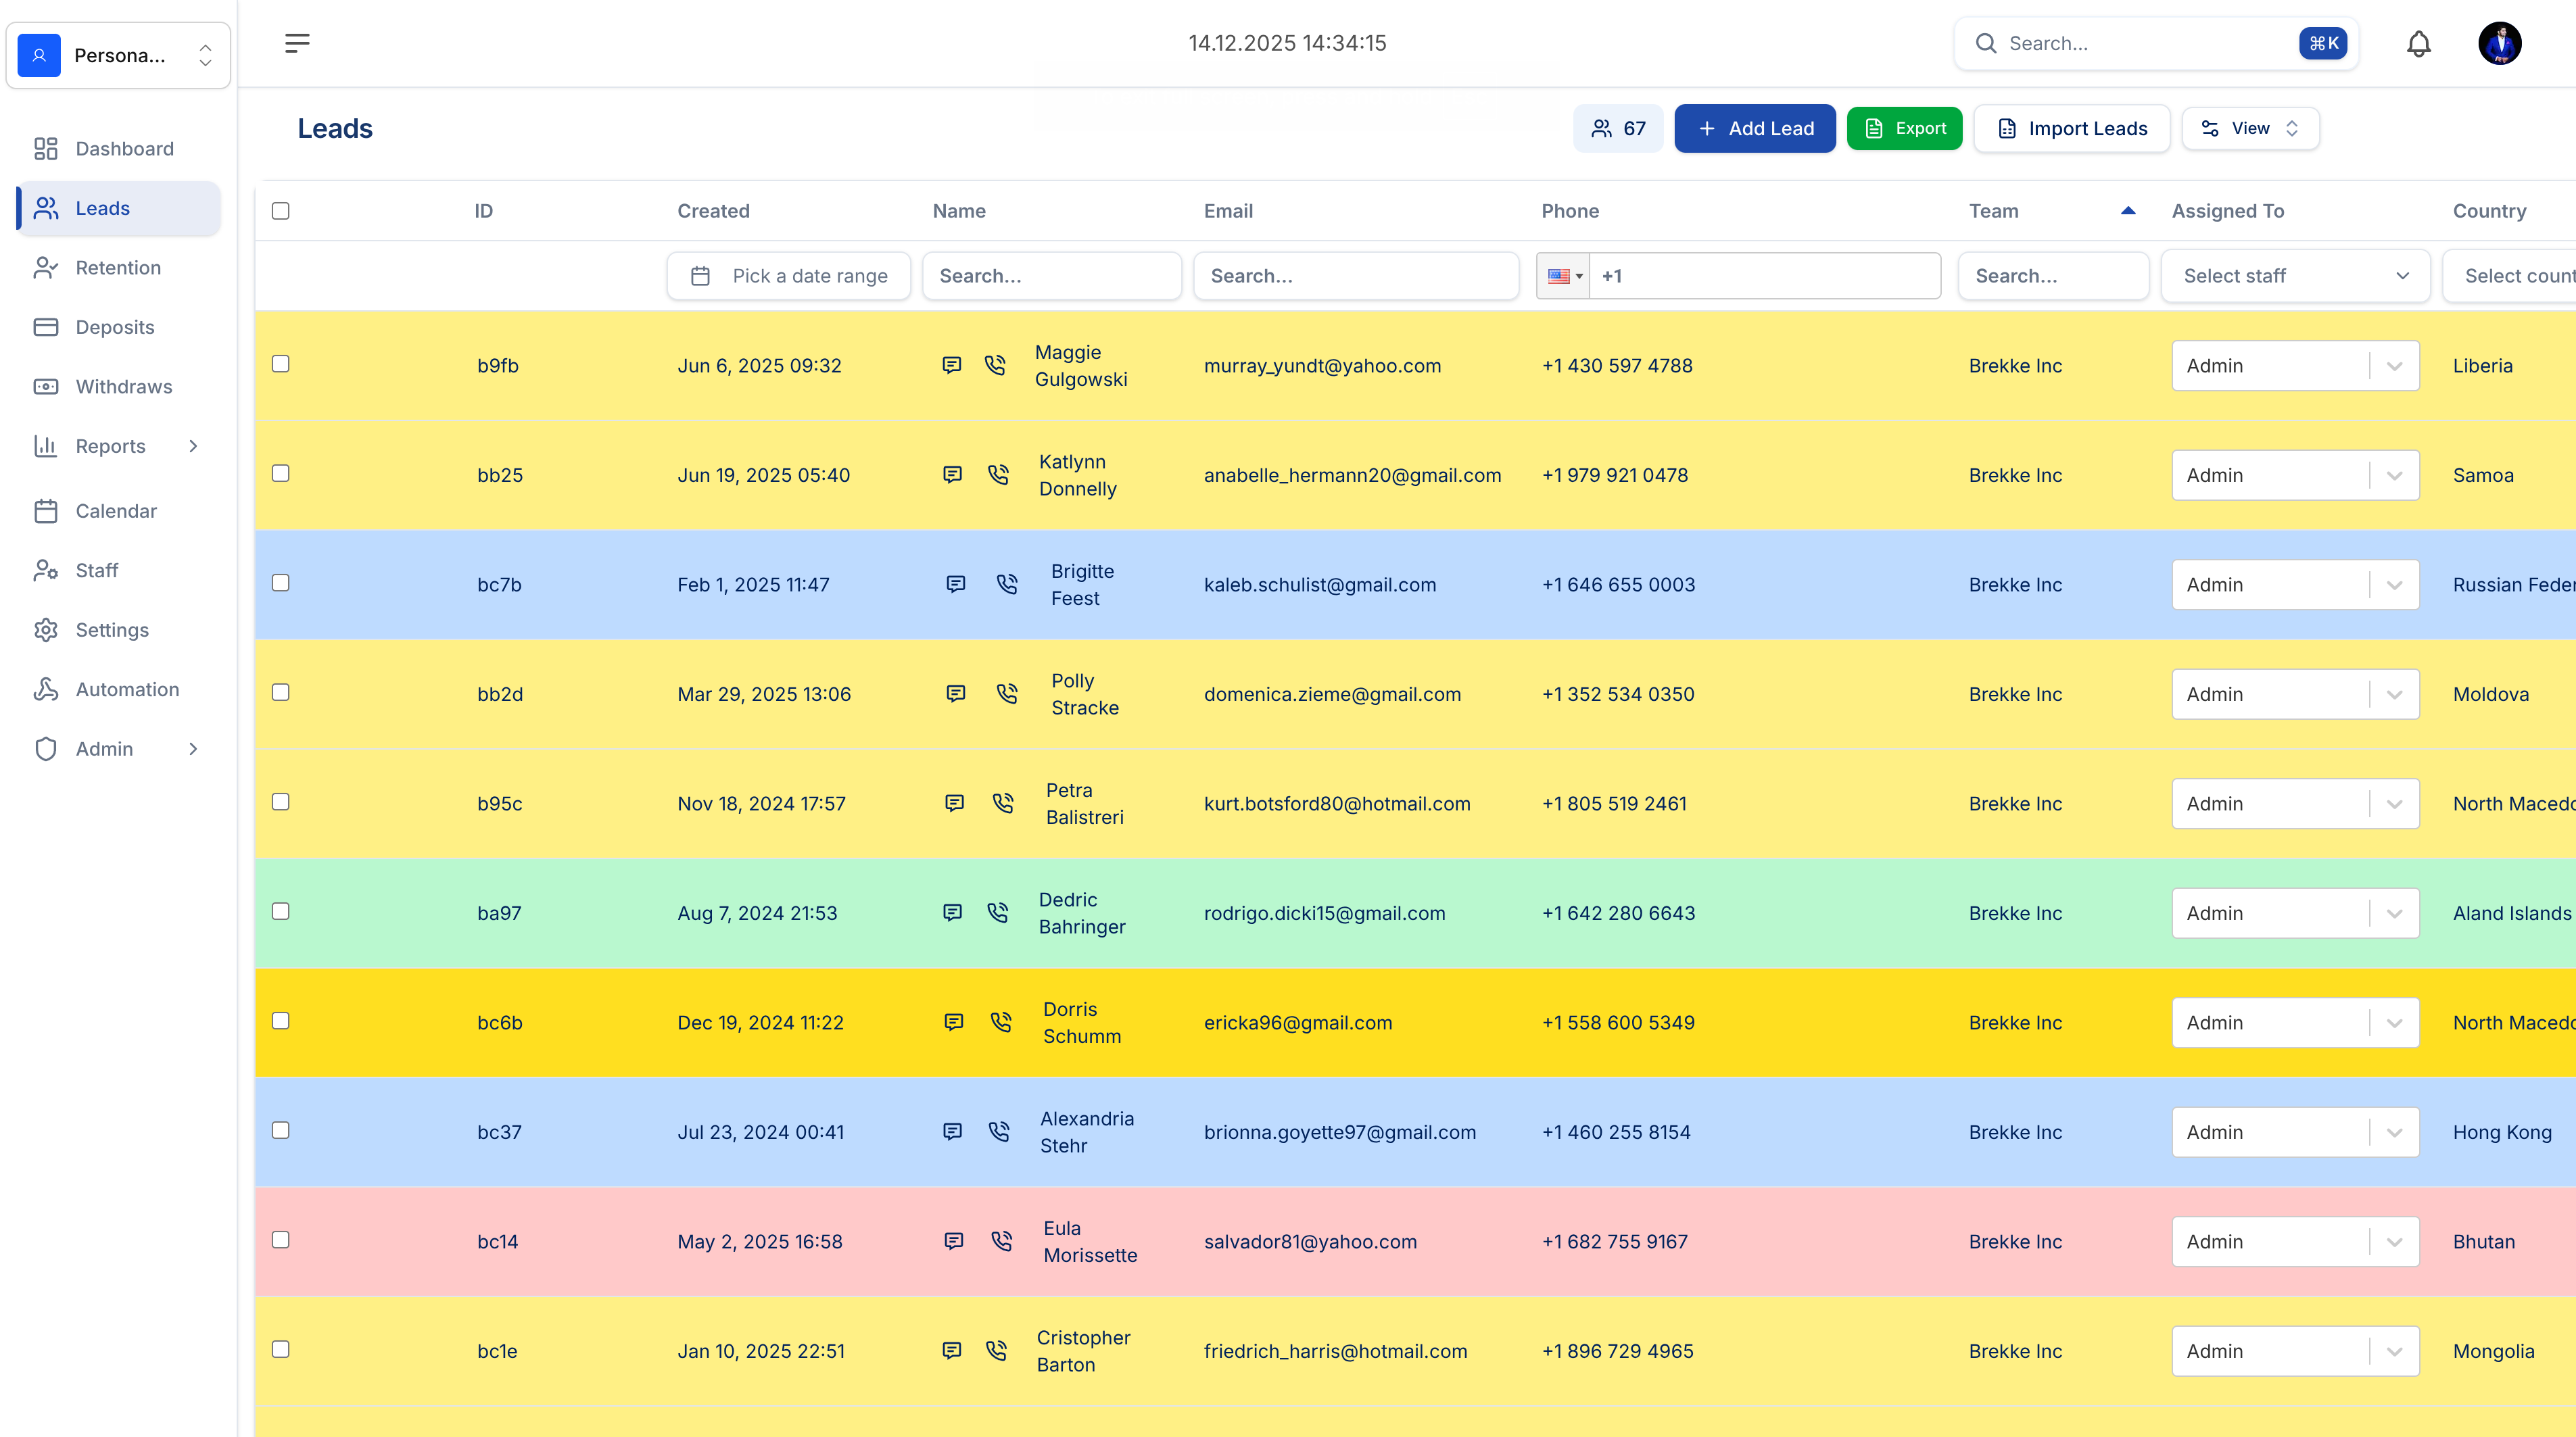Select the checkbox for Eula Morissette's row
This screenshot has width=2576, height=1437.
pos(281,1239)
